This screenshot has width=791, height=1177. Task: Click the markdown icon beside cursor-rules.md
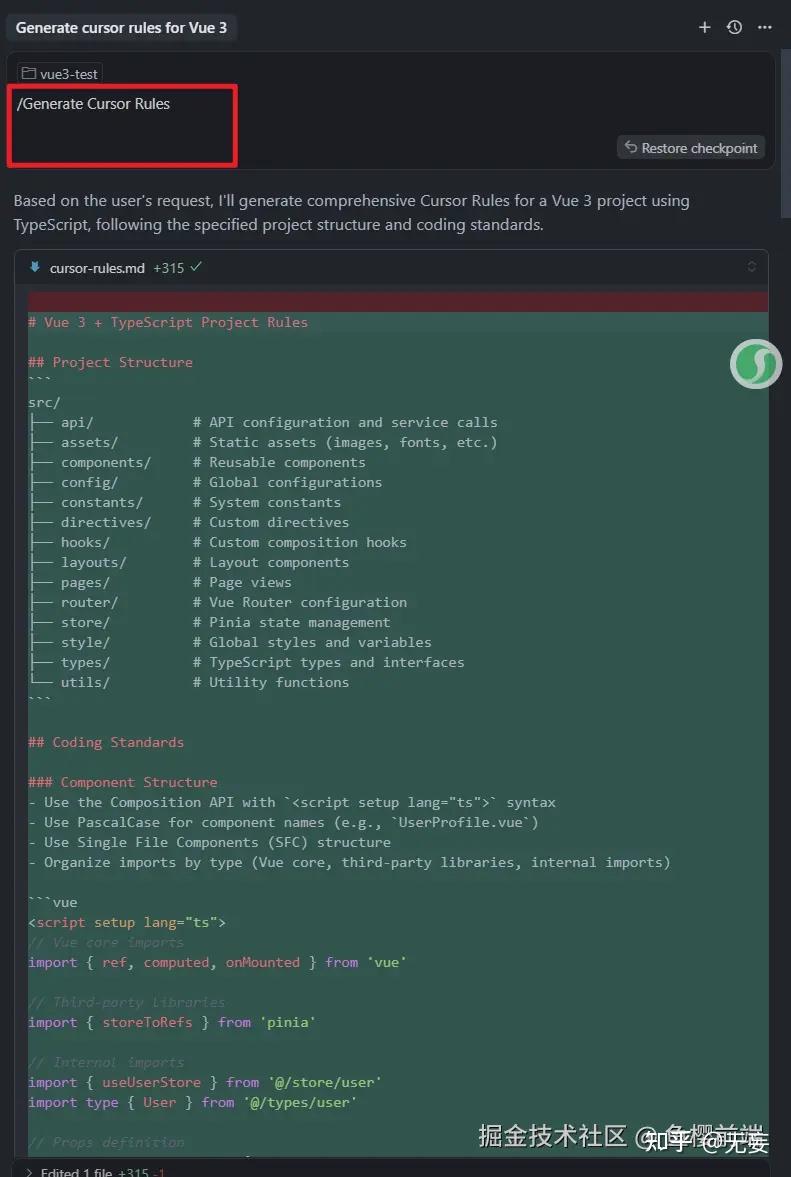(33, 267)
